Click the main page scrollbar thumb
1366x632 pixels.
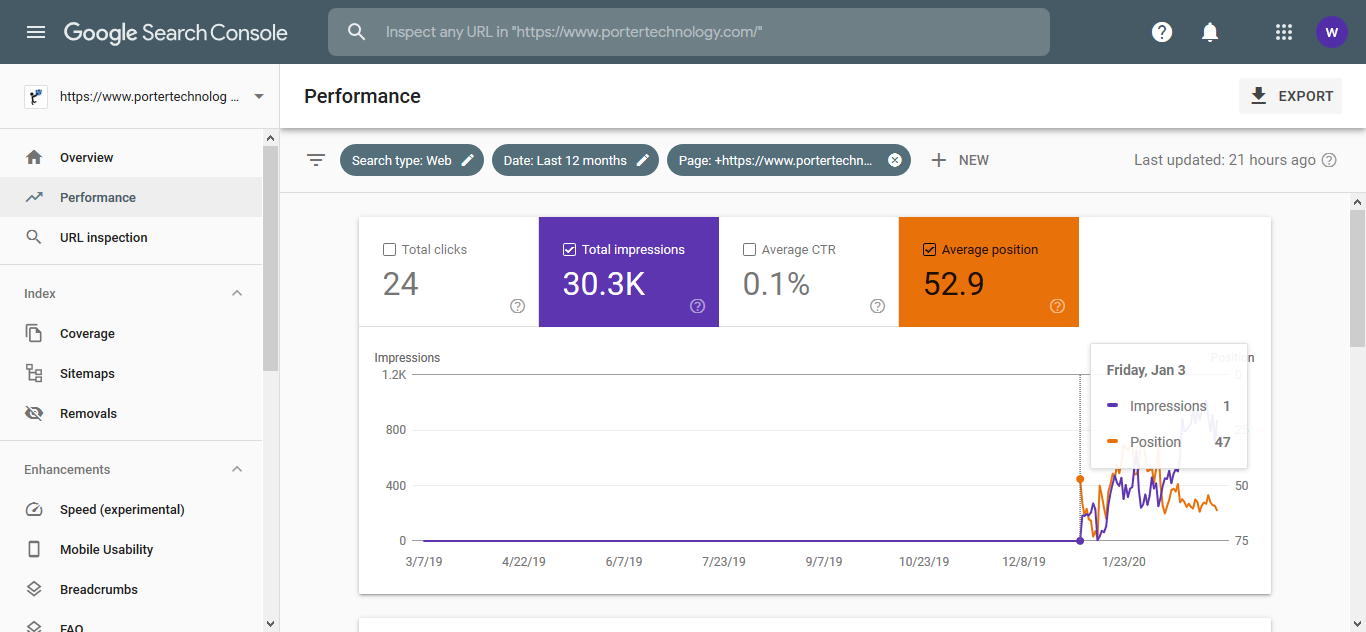tap(1357, 278)
